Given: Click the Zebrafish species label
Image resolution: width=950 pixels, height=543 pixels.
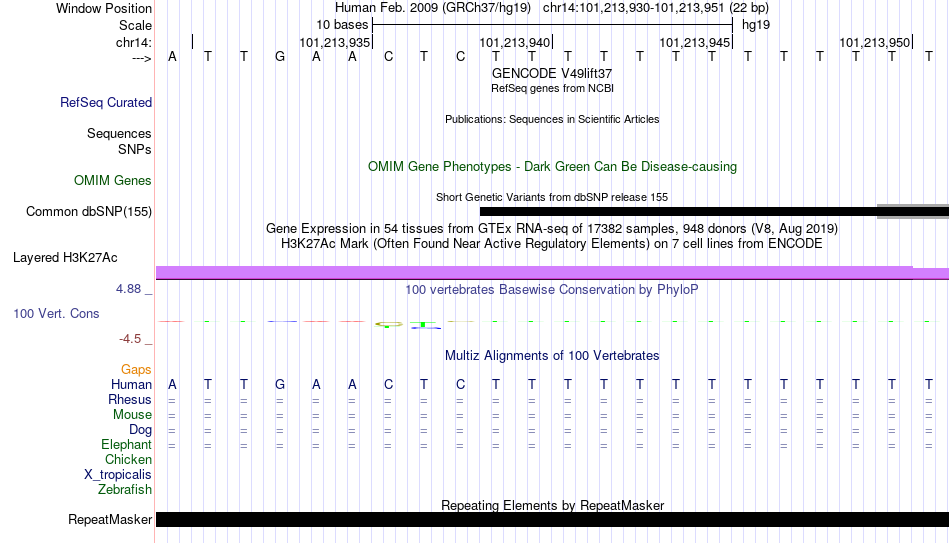Looking at the screenshot, I should tap(125, 490).
